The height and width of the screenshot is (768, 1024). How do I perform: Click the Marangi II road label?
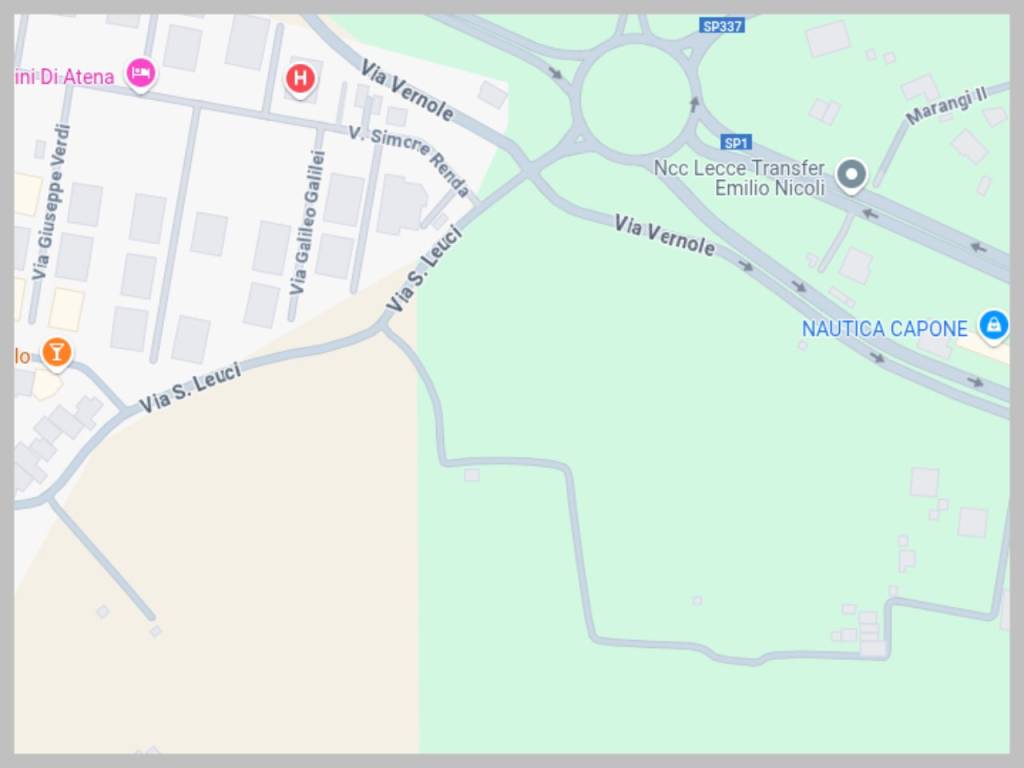(x=946, y=106)
